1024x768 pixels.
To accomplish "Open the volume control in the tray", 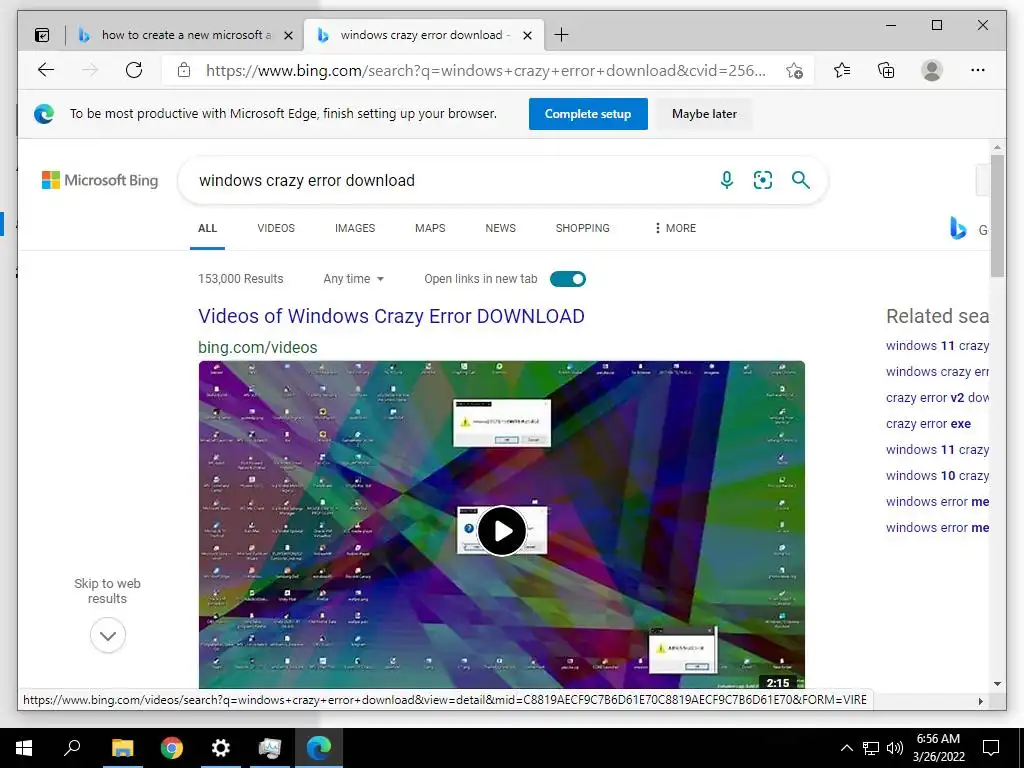I will (895, 748).
